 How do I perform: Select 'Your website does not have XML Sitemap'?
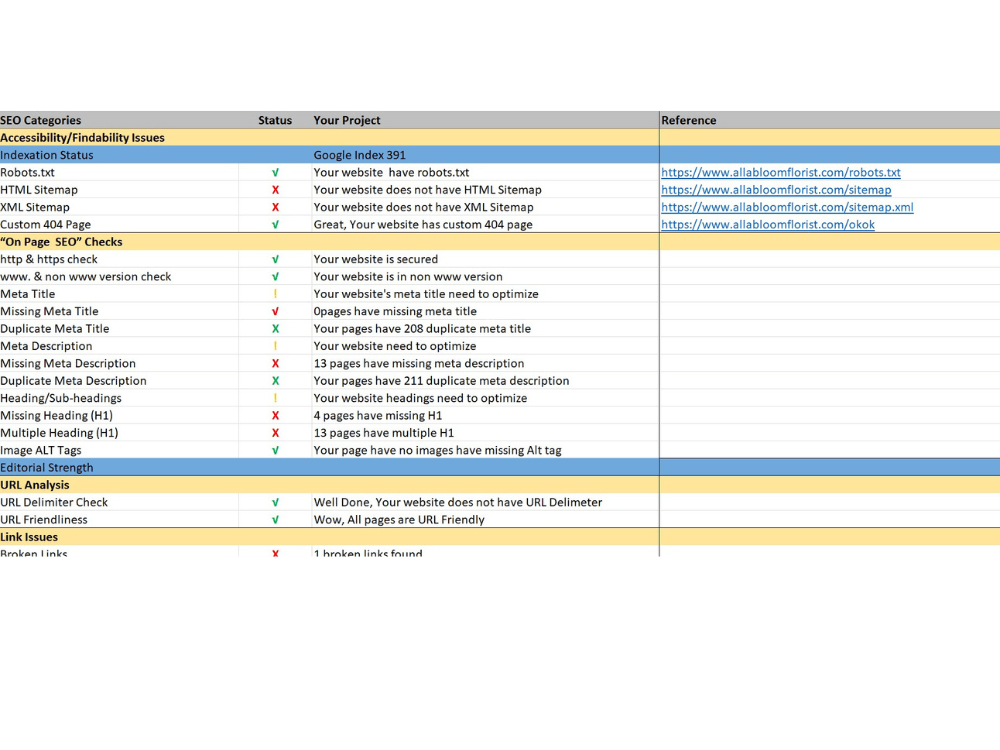[485, 207]
